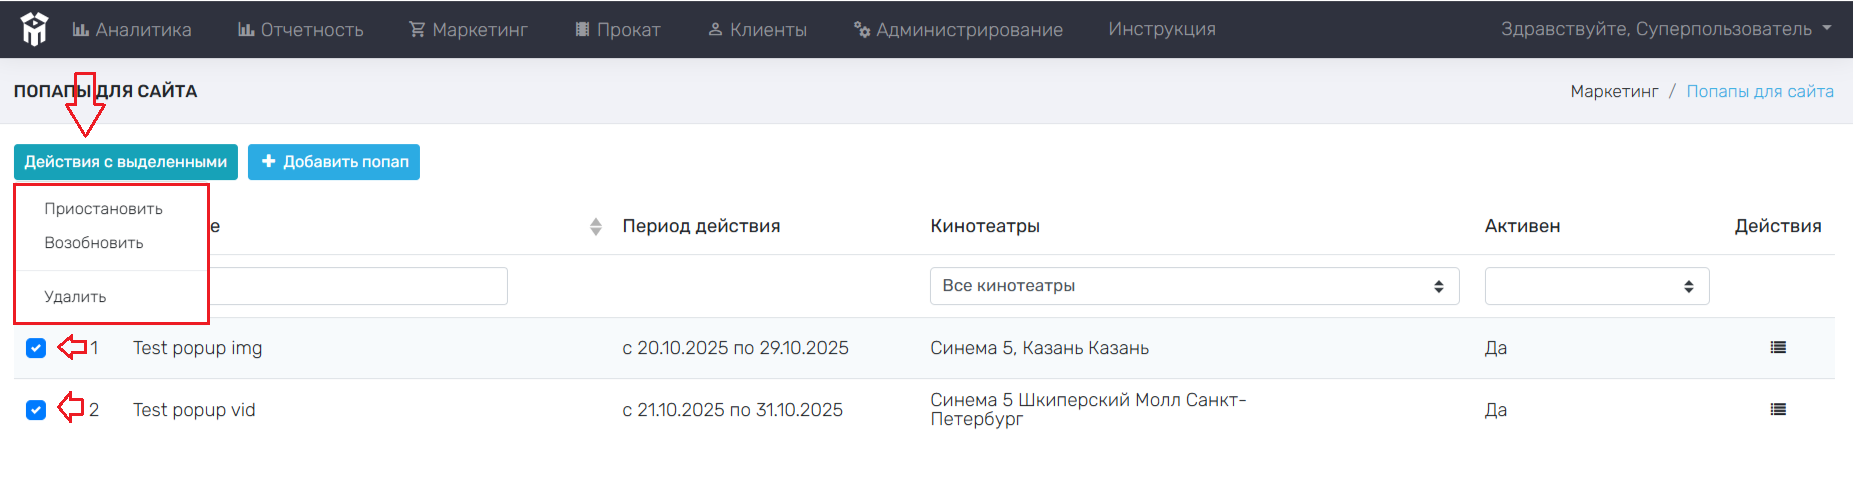Click the Активен column header

[x=1522, y=226]
